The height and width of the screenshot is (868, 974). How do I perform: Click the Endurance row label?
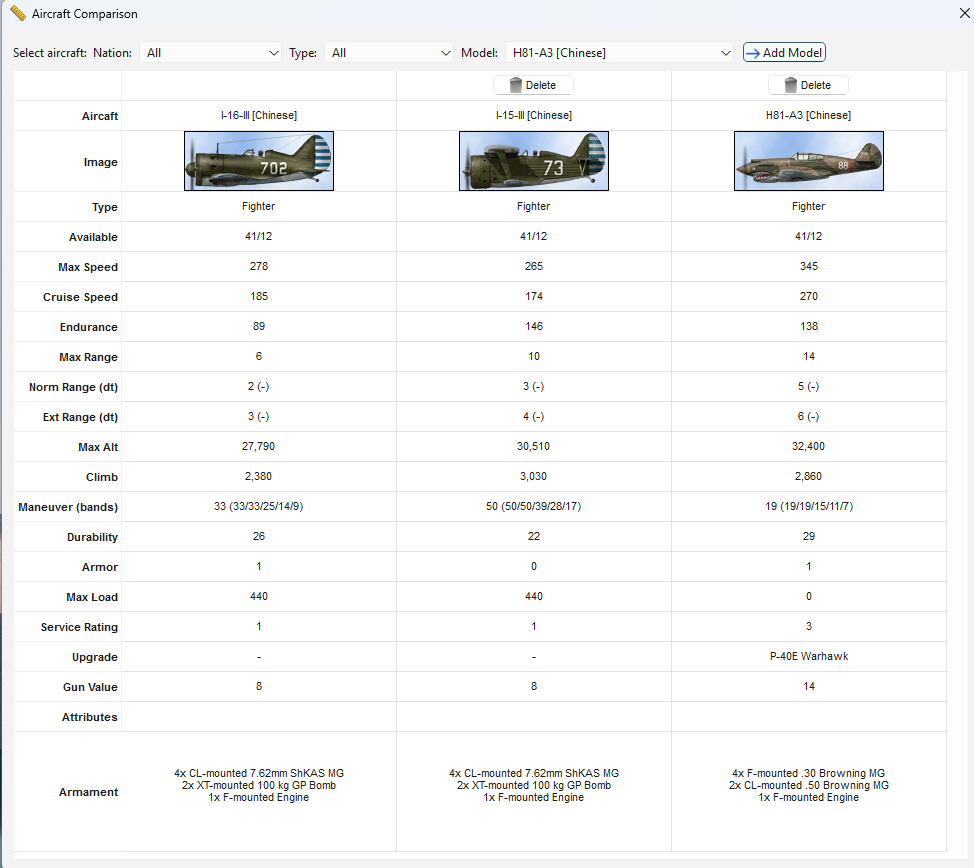[88, 327]
